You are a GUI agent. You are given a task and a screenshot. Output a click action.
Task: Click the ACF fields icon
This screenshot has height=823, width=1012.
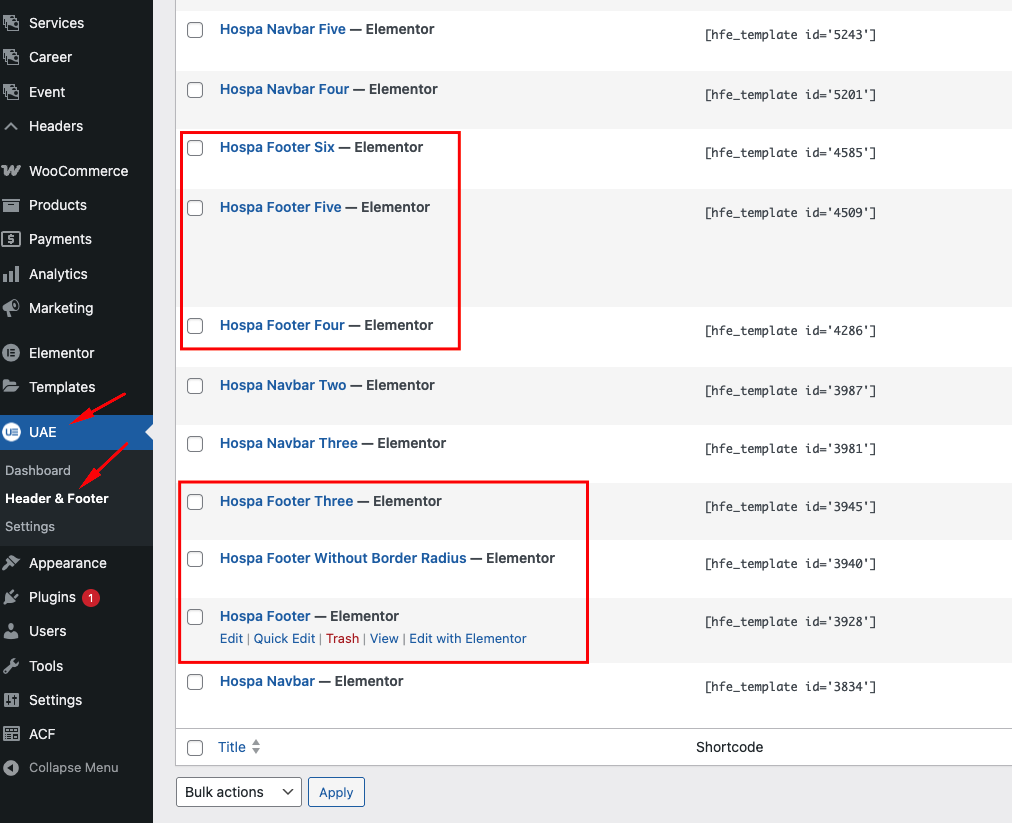pyautogui.click(x=11, y=734)
